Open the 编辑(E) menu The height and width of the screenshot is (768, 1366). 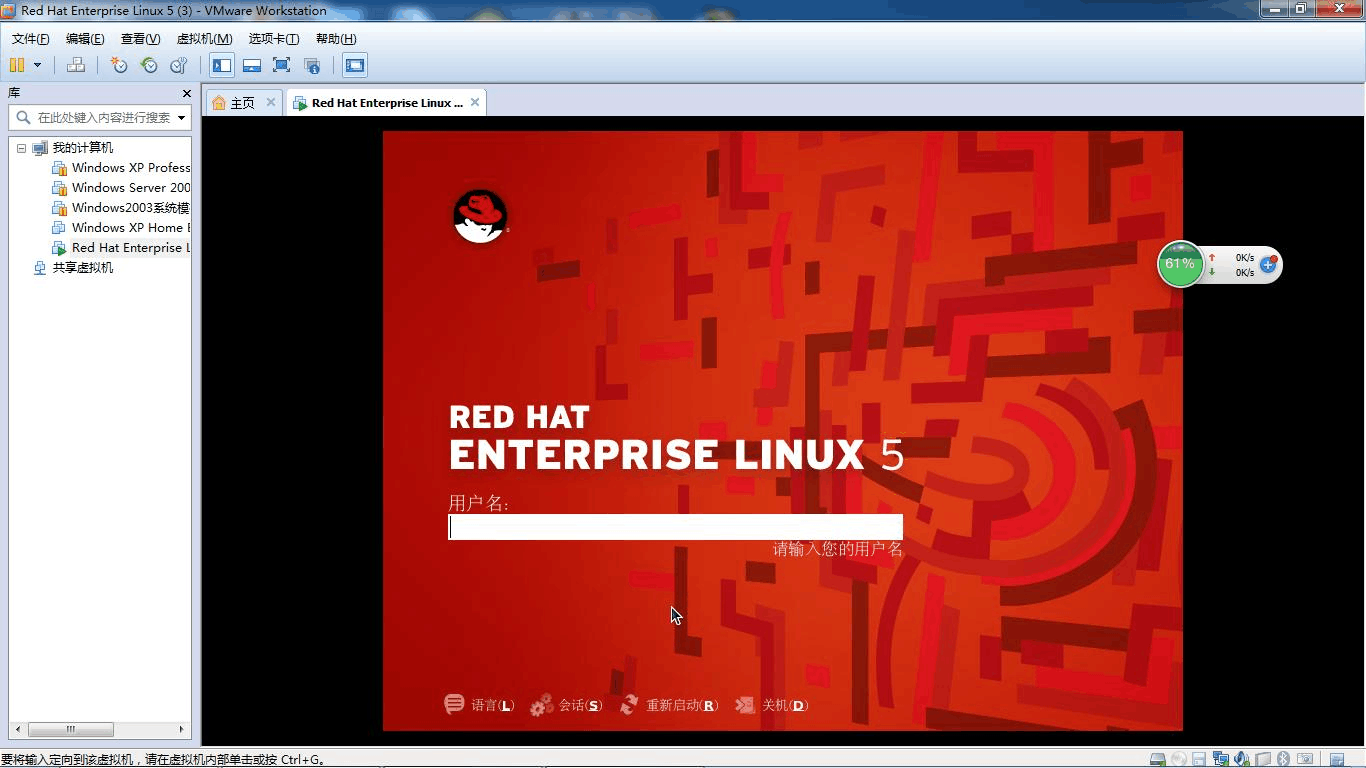pyautogui.click(x=85, y=39)
